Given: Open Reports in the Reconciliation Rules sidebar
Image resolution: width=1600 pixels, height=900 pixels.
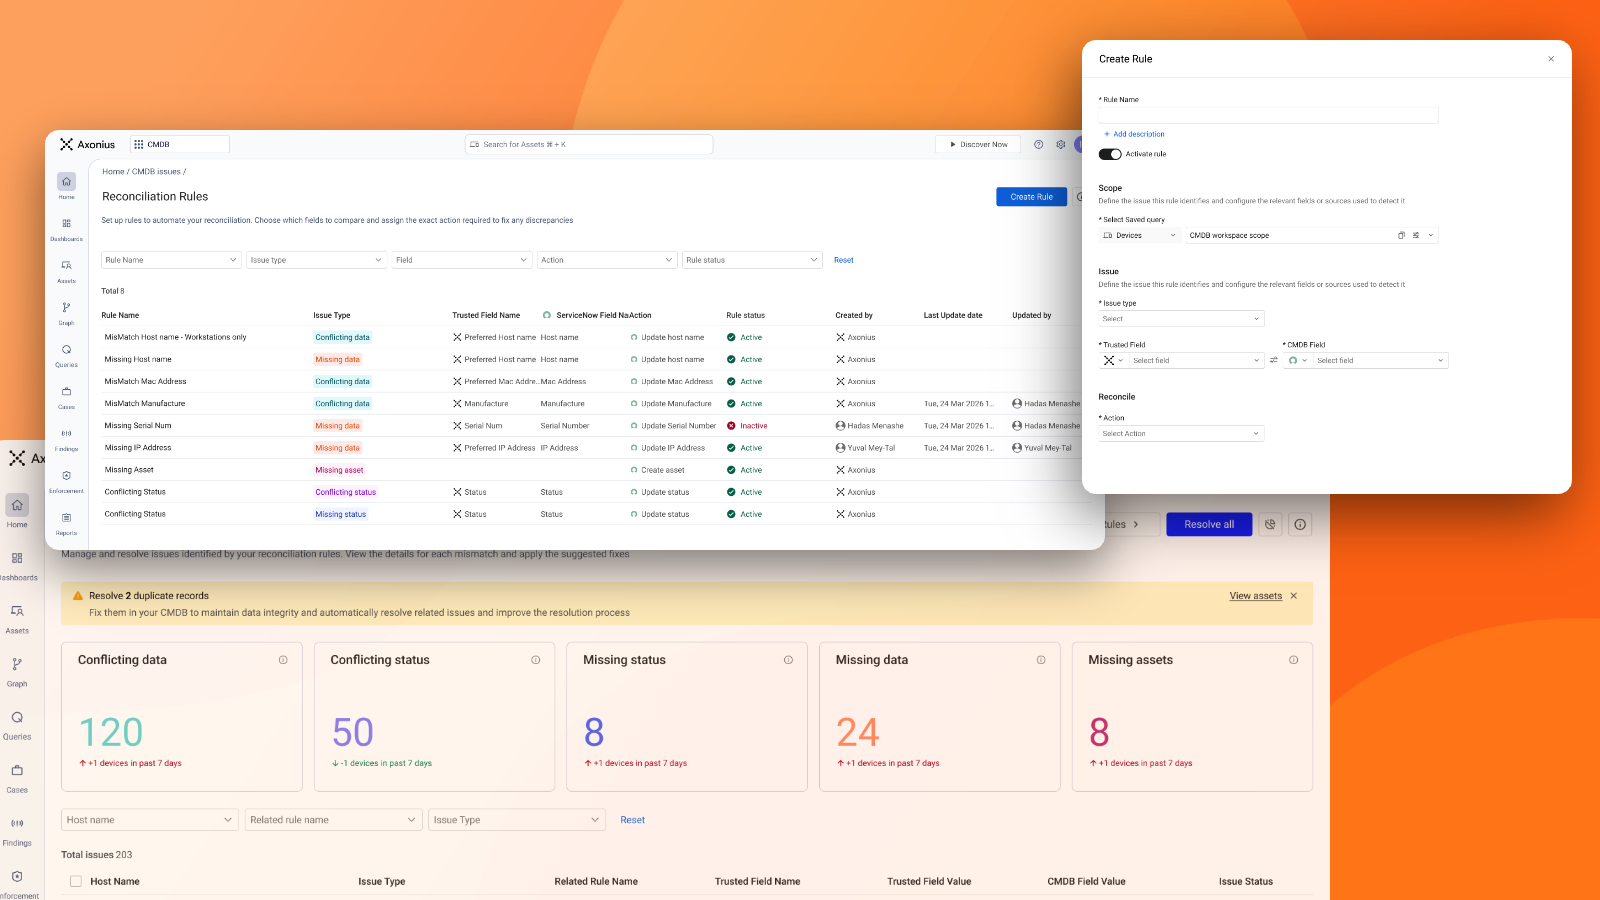Looking at the screenshot, I should point(66,523).
